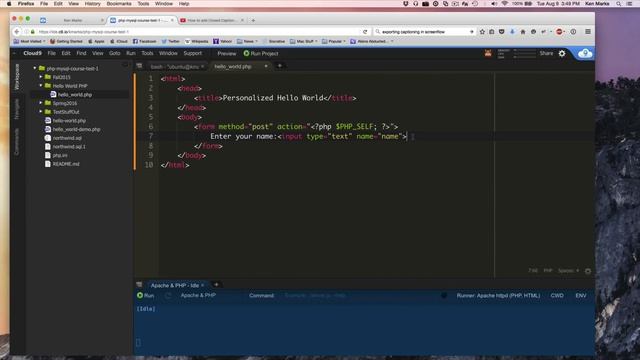Click the editor status bar gear icon
Image resolution: width=640 pixels, height=360 pixels.
pos(588,271)
